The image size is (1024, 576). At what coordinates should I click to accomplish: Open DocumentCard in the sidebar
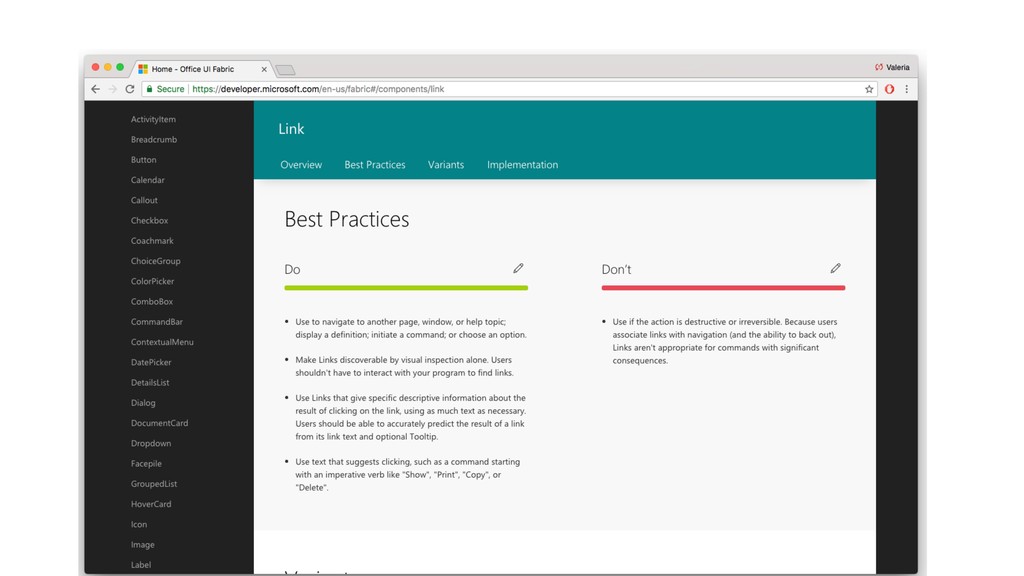[x=159, y=423]
